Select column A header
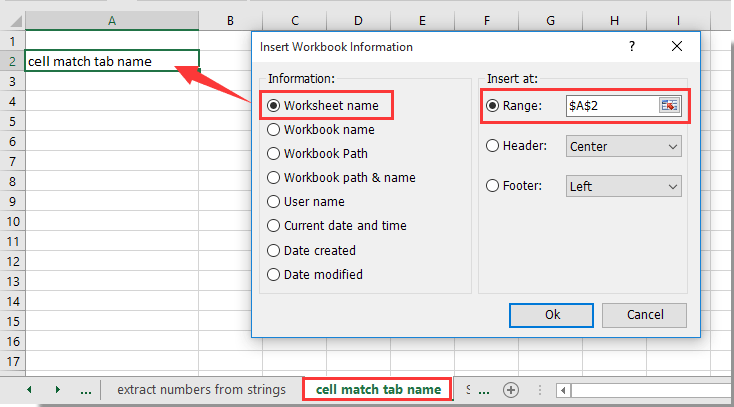 (112, 21)
